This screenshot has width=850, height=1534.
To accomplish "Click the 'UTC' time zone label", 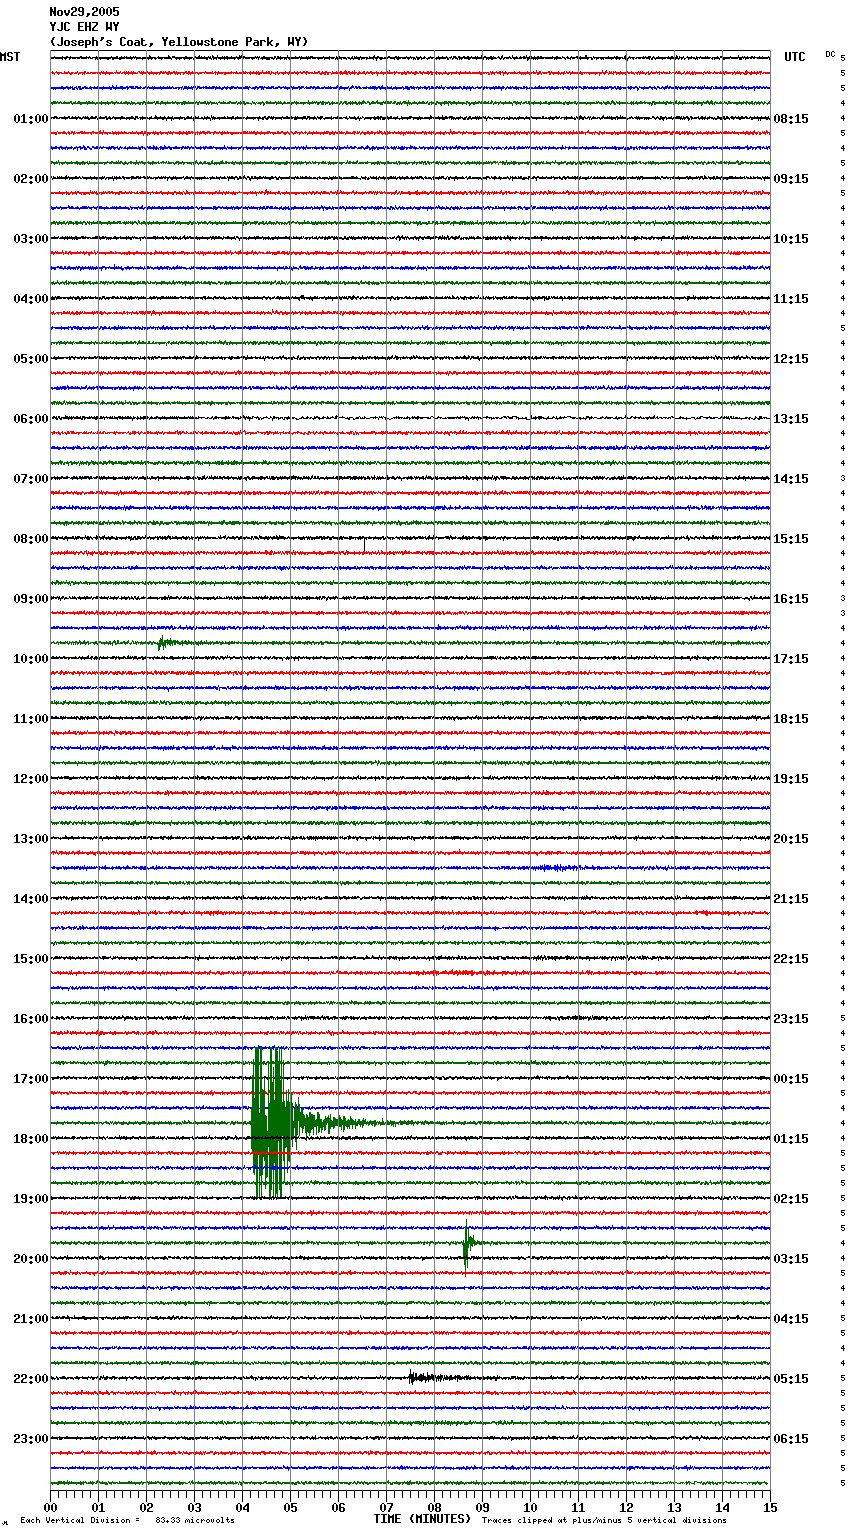I will [794, 57].
